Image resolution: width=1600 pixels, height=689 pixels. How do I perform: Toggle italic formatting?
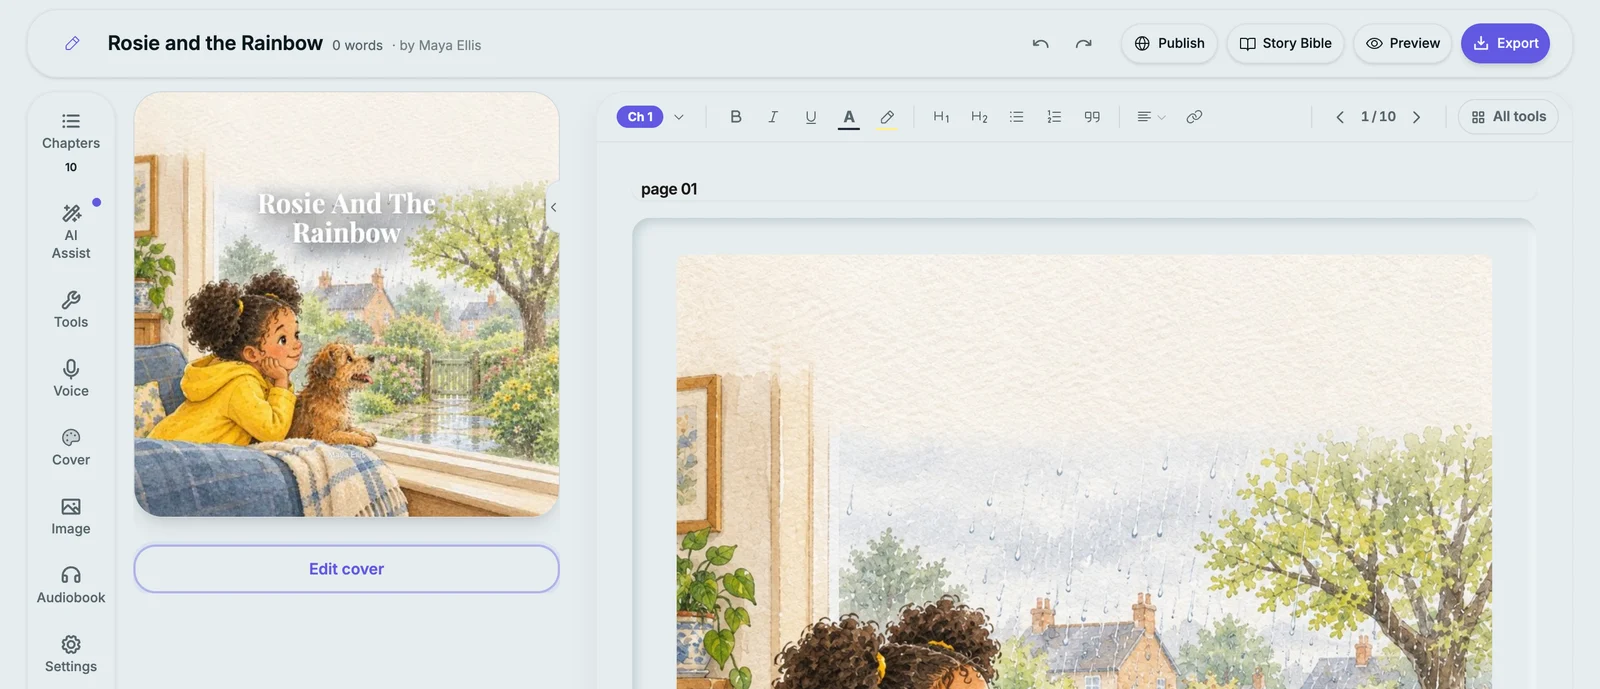click(773, 117)
